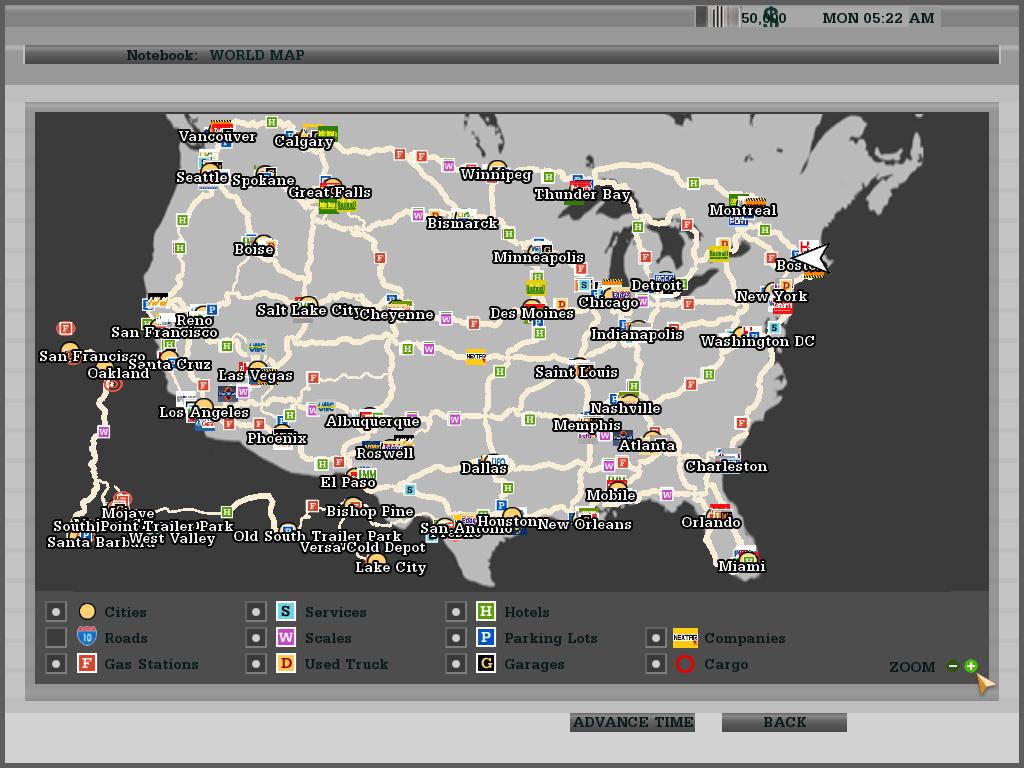Screen dimensions: 1024x768
Task: Click the red cargo target icon near Oakland
Action: pyautogui.click(x=113, y=384)
